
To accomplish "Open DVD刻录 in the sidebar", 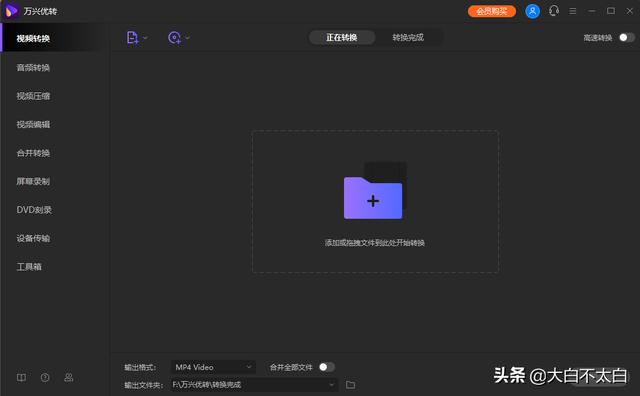I will pyautogui.click(x=34, y=210).
